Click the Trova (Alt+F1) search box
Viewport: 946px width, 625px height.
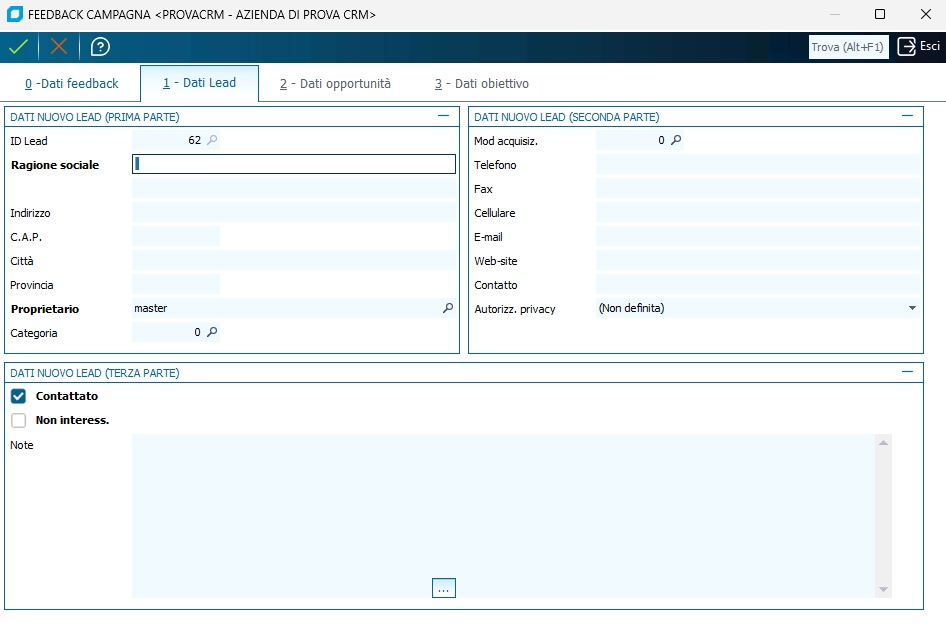(x=848, y=47)
